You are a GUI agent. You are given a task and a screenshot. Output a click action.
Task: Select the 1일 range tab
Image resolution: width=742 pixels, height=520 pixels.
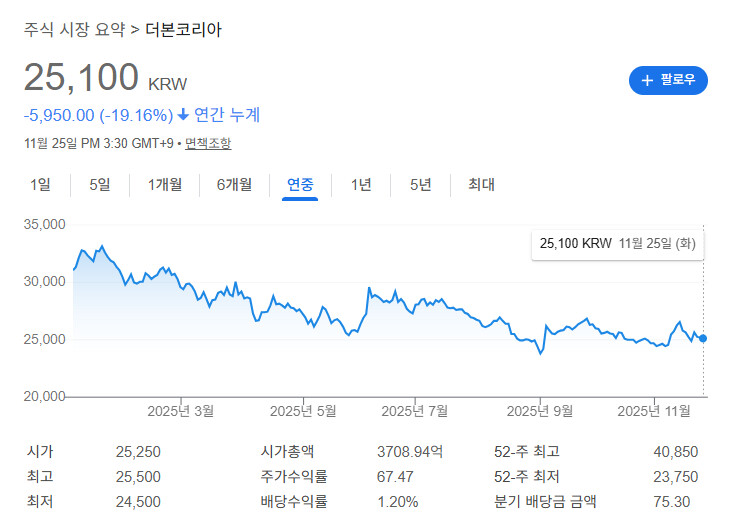(x=40, y=184)
